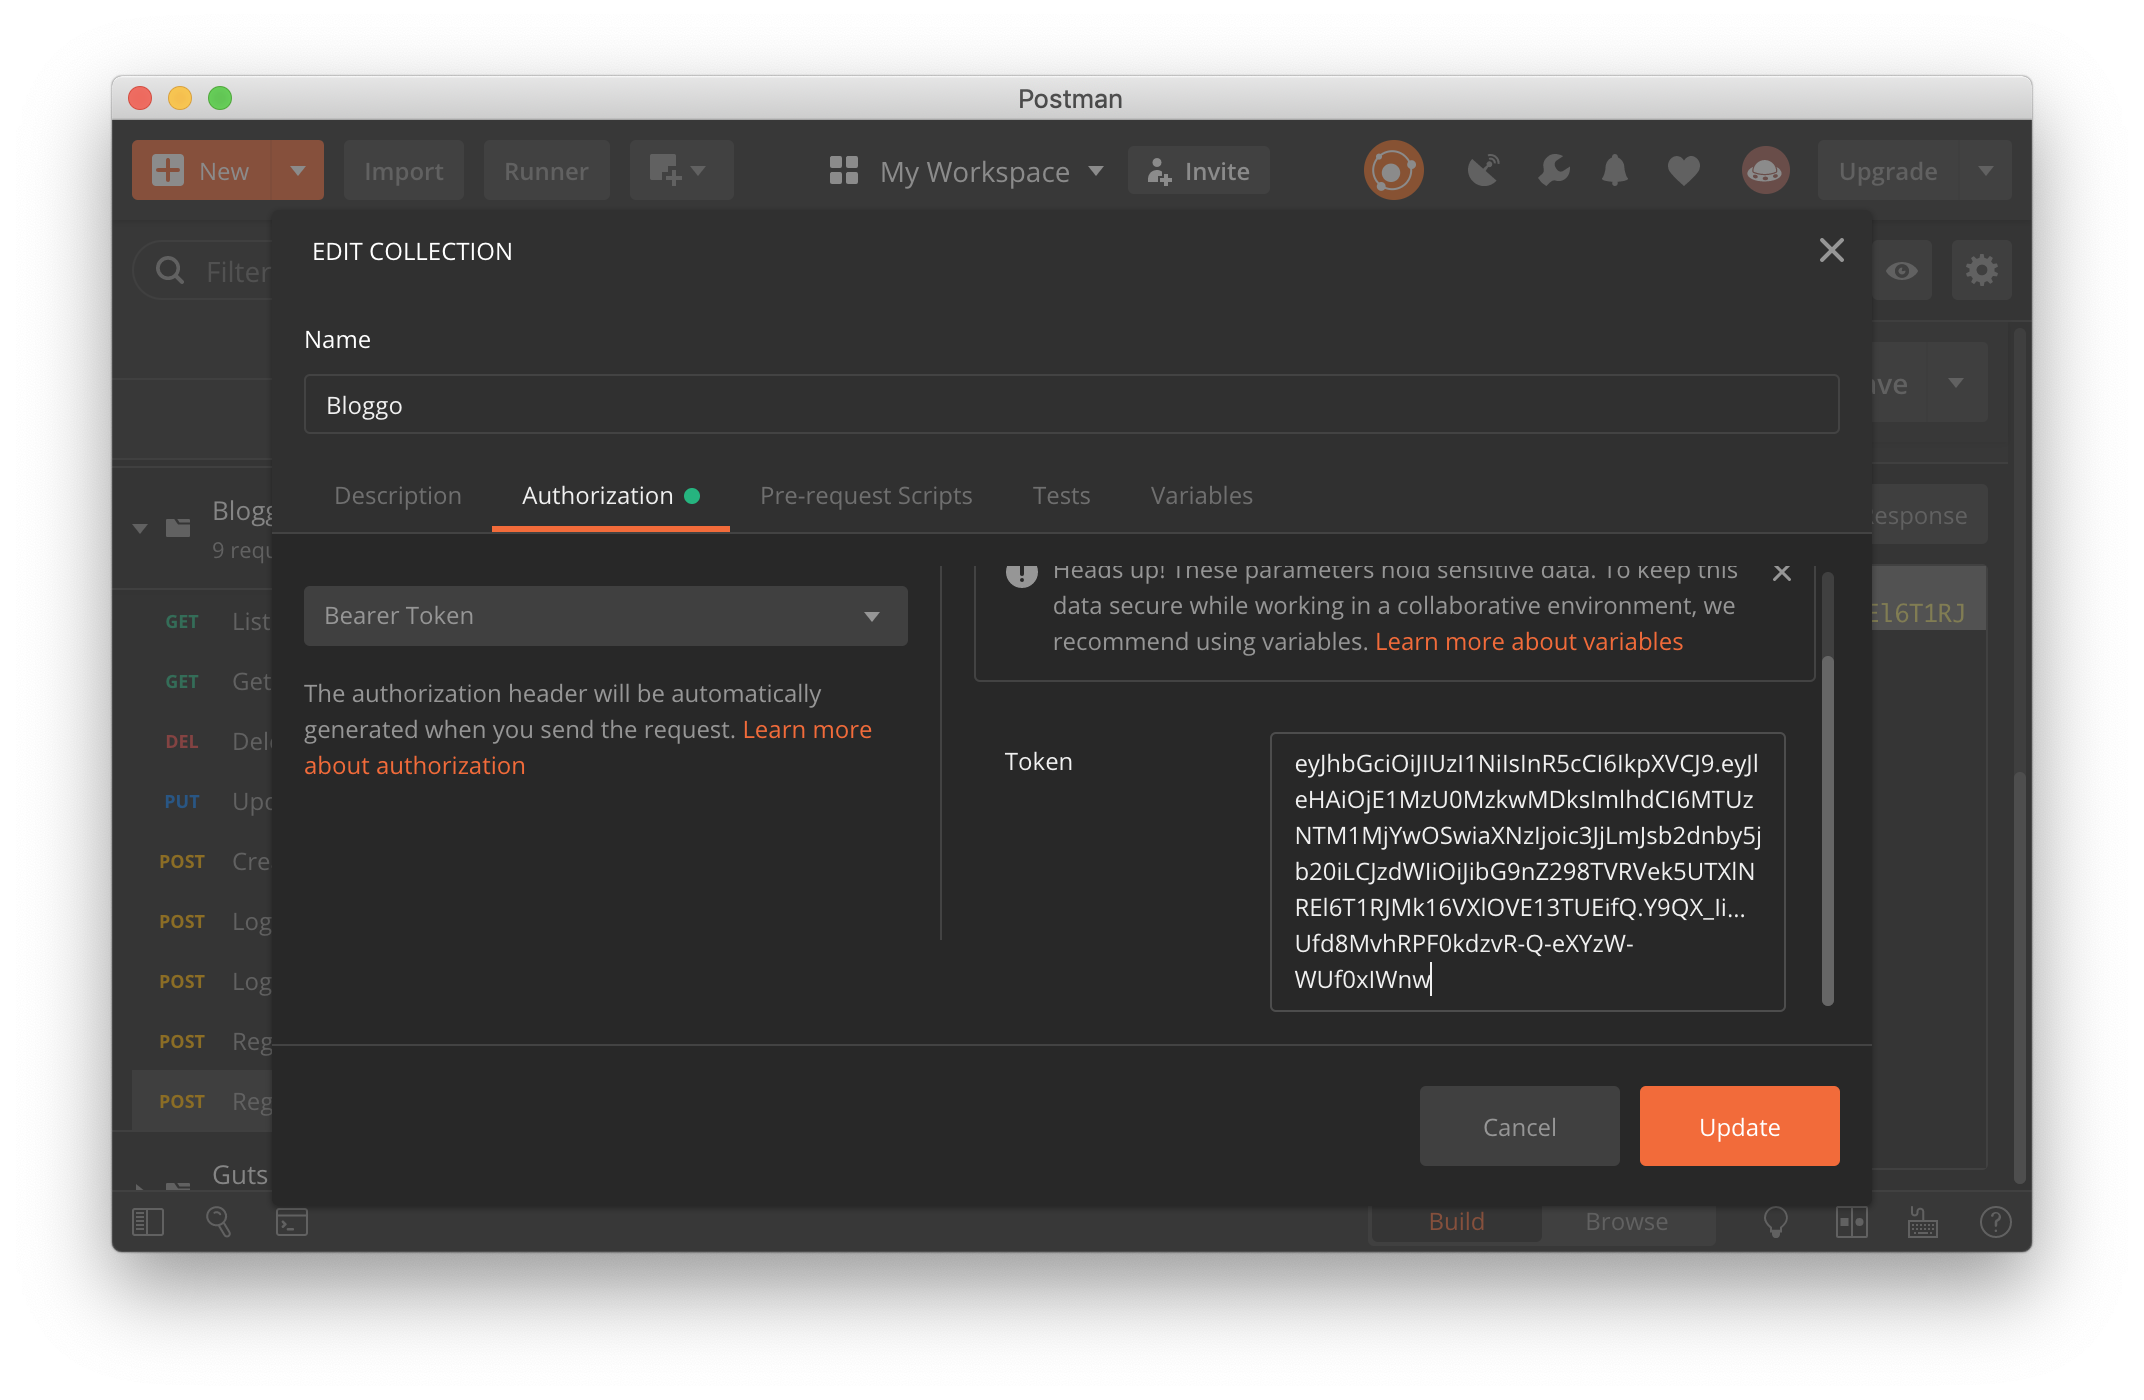Click the heart icon in the header
Screen dimensions: 2144x1400
click(1683, 171)
